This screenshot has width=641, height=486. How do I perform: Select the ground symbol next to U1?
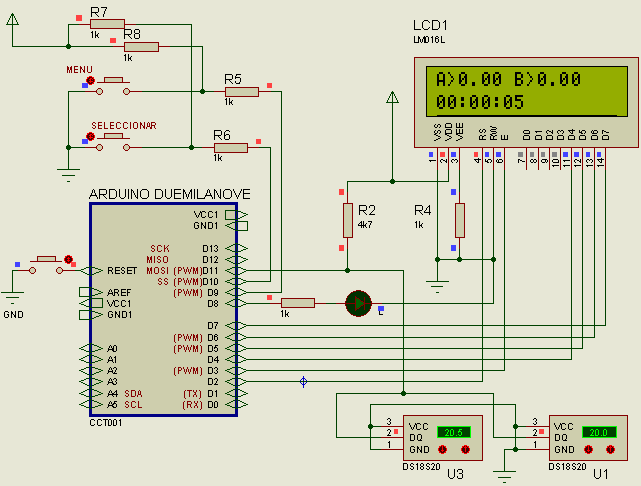click(x=504, y=477)
